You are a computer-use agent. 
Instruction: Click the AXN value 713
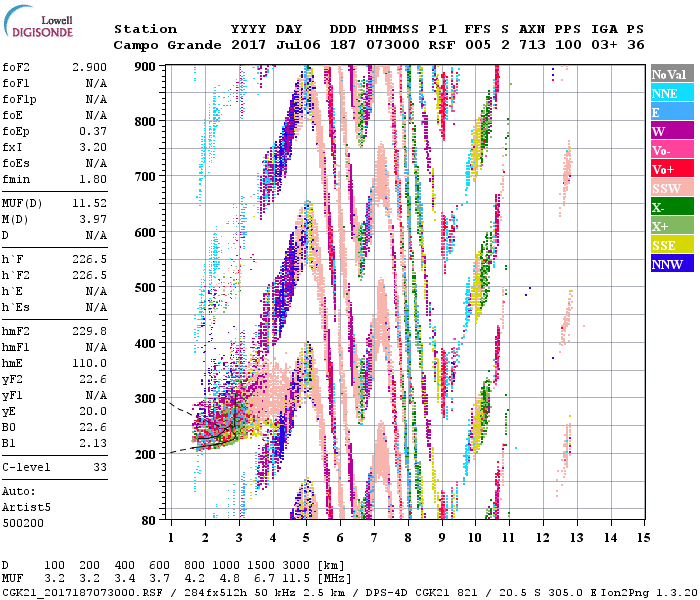click(532, 45)
